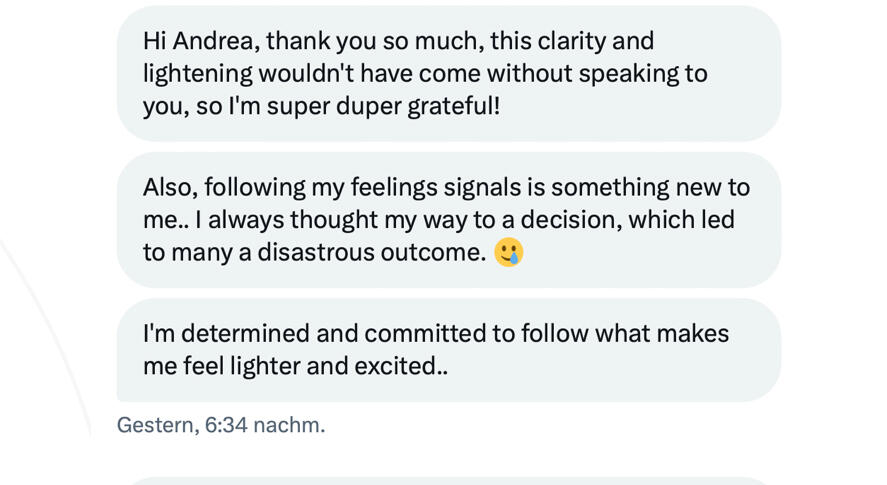Click the smiling-with-tear emoji
887x485 pixels.
point(509,252)
